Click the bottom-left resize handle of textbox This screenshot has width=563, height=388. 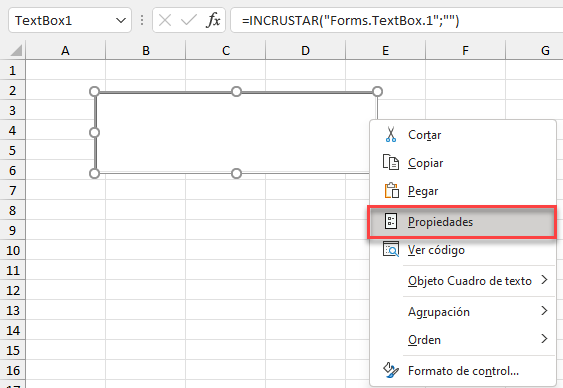(94, 174)
